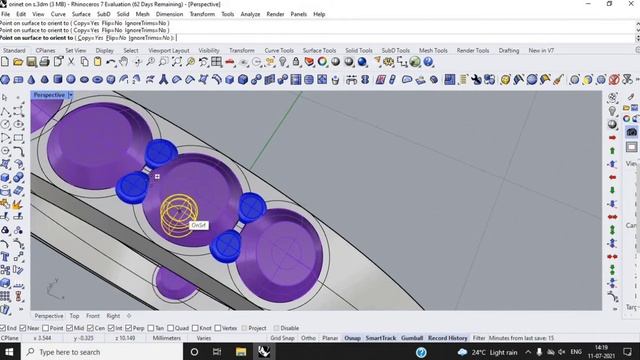Switch to the Curve Tools toolbar tab
640x360 pixels.
279,51
